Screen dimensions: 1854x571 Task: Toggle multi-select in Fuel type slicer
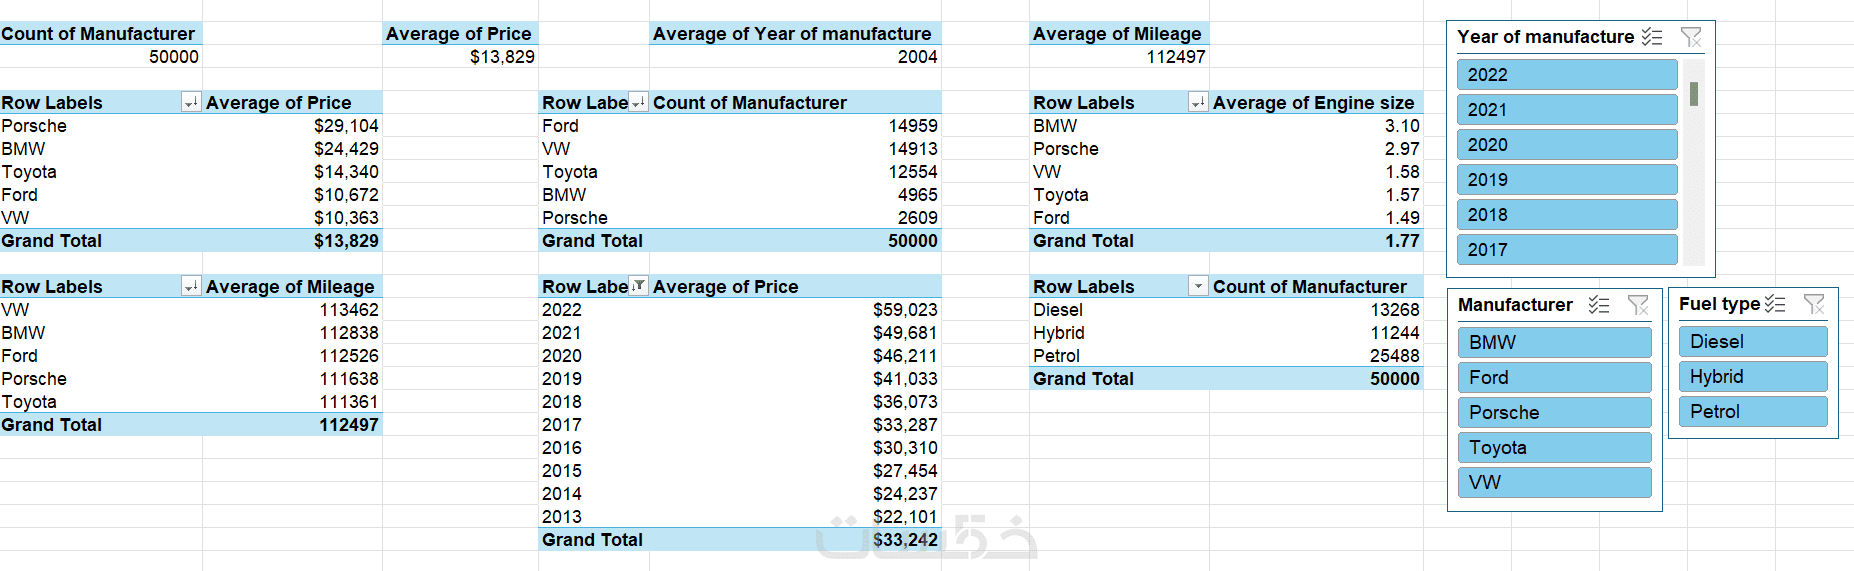1775,304
